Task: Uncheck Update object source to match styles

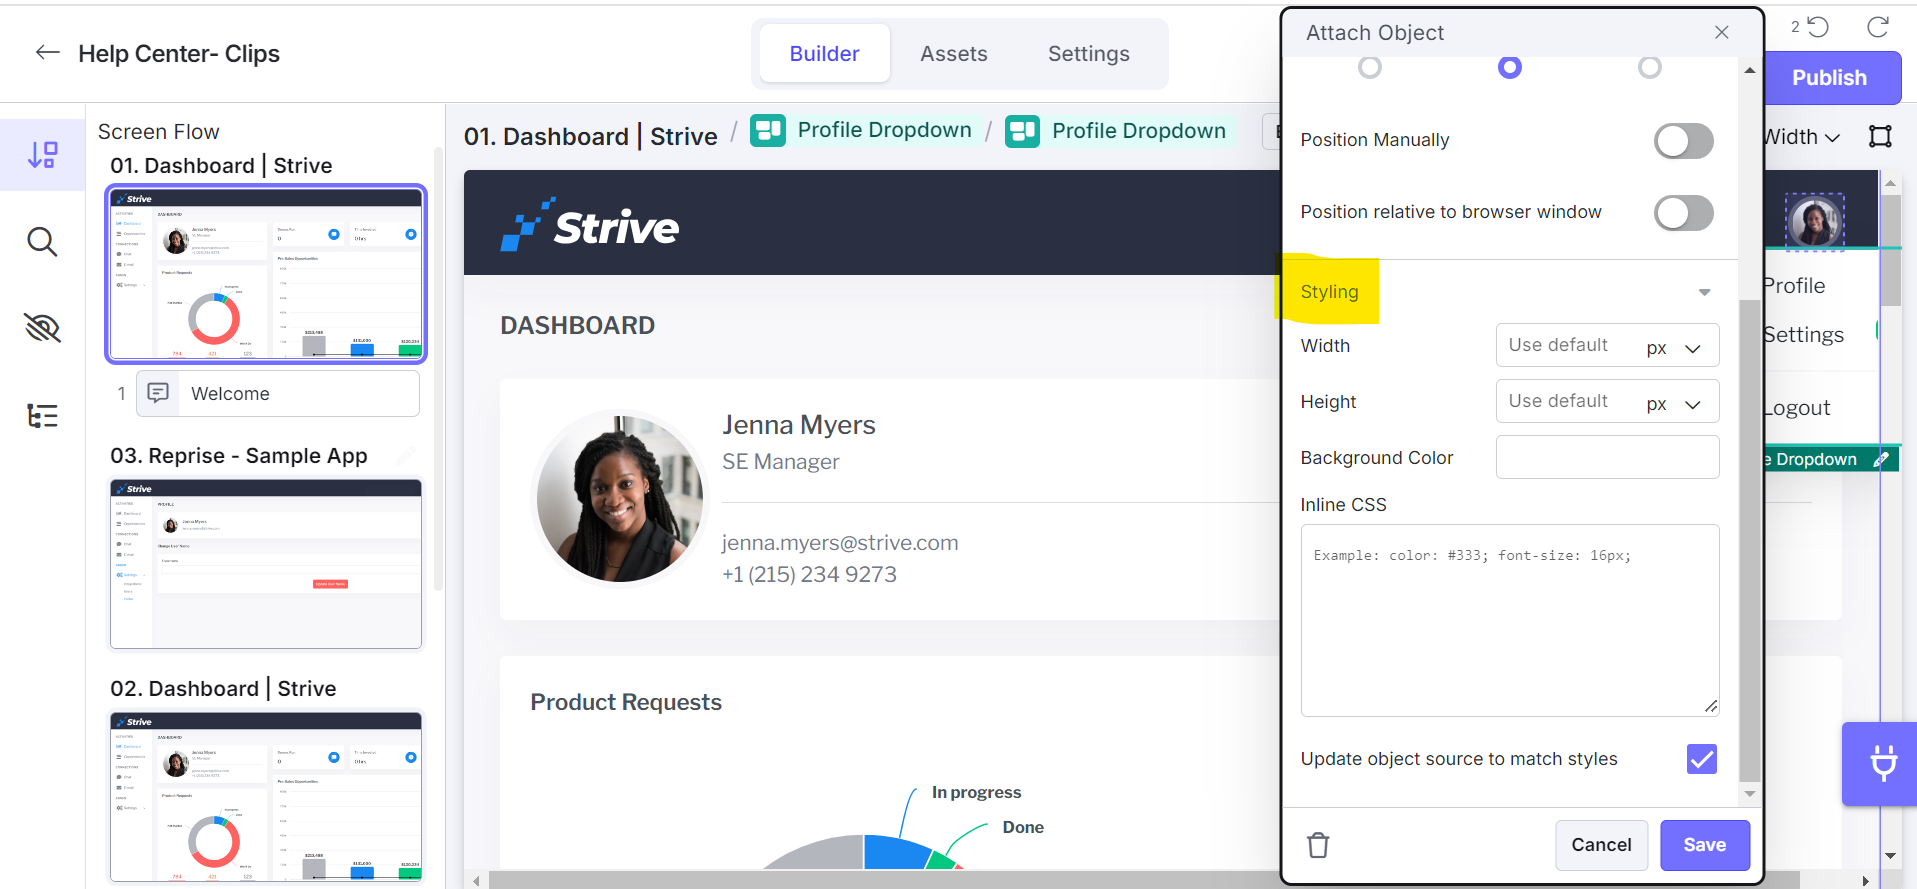Action: point(1701,759)
